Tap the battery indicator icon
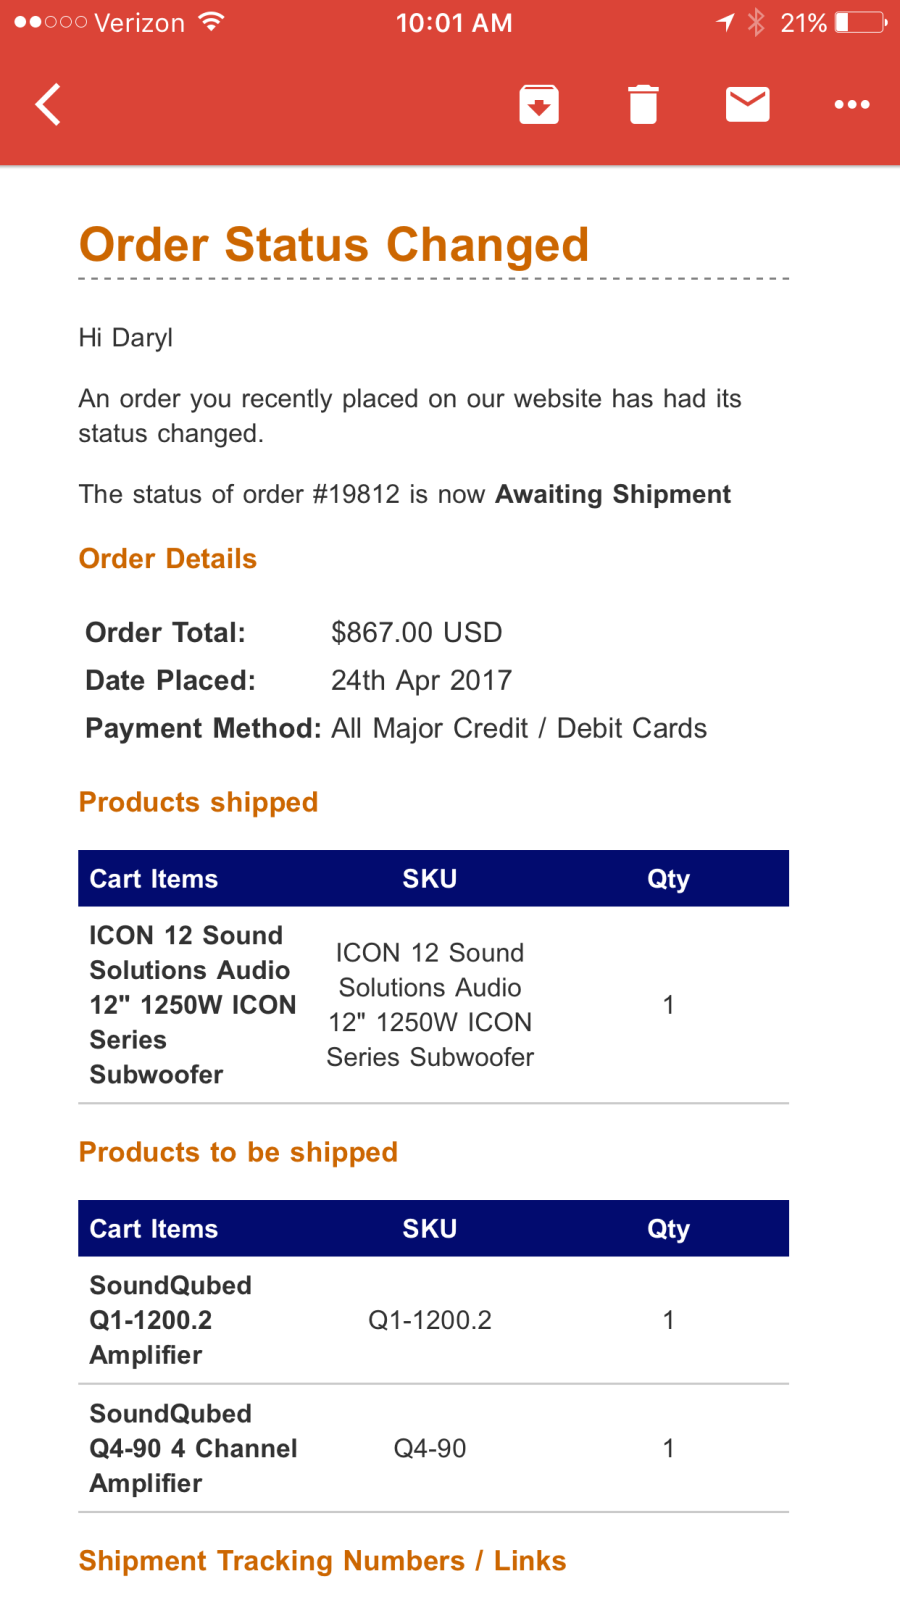 click(x=860, y=22)
